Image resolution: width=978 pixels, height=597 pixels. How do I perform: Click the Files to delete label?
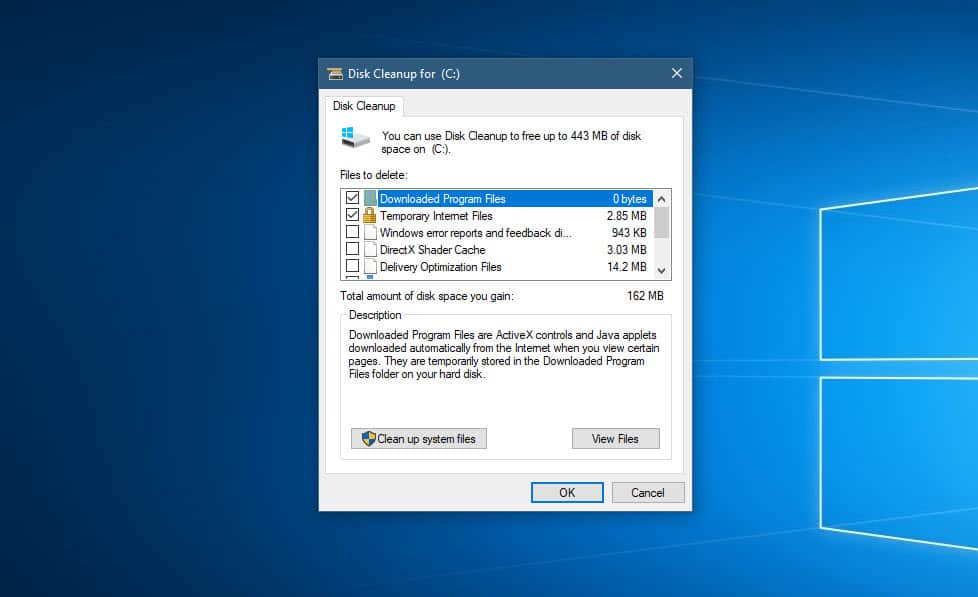374,175
